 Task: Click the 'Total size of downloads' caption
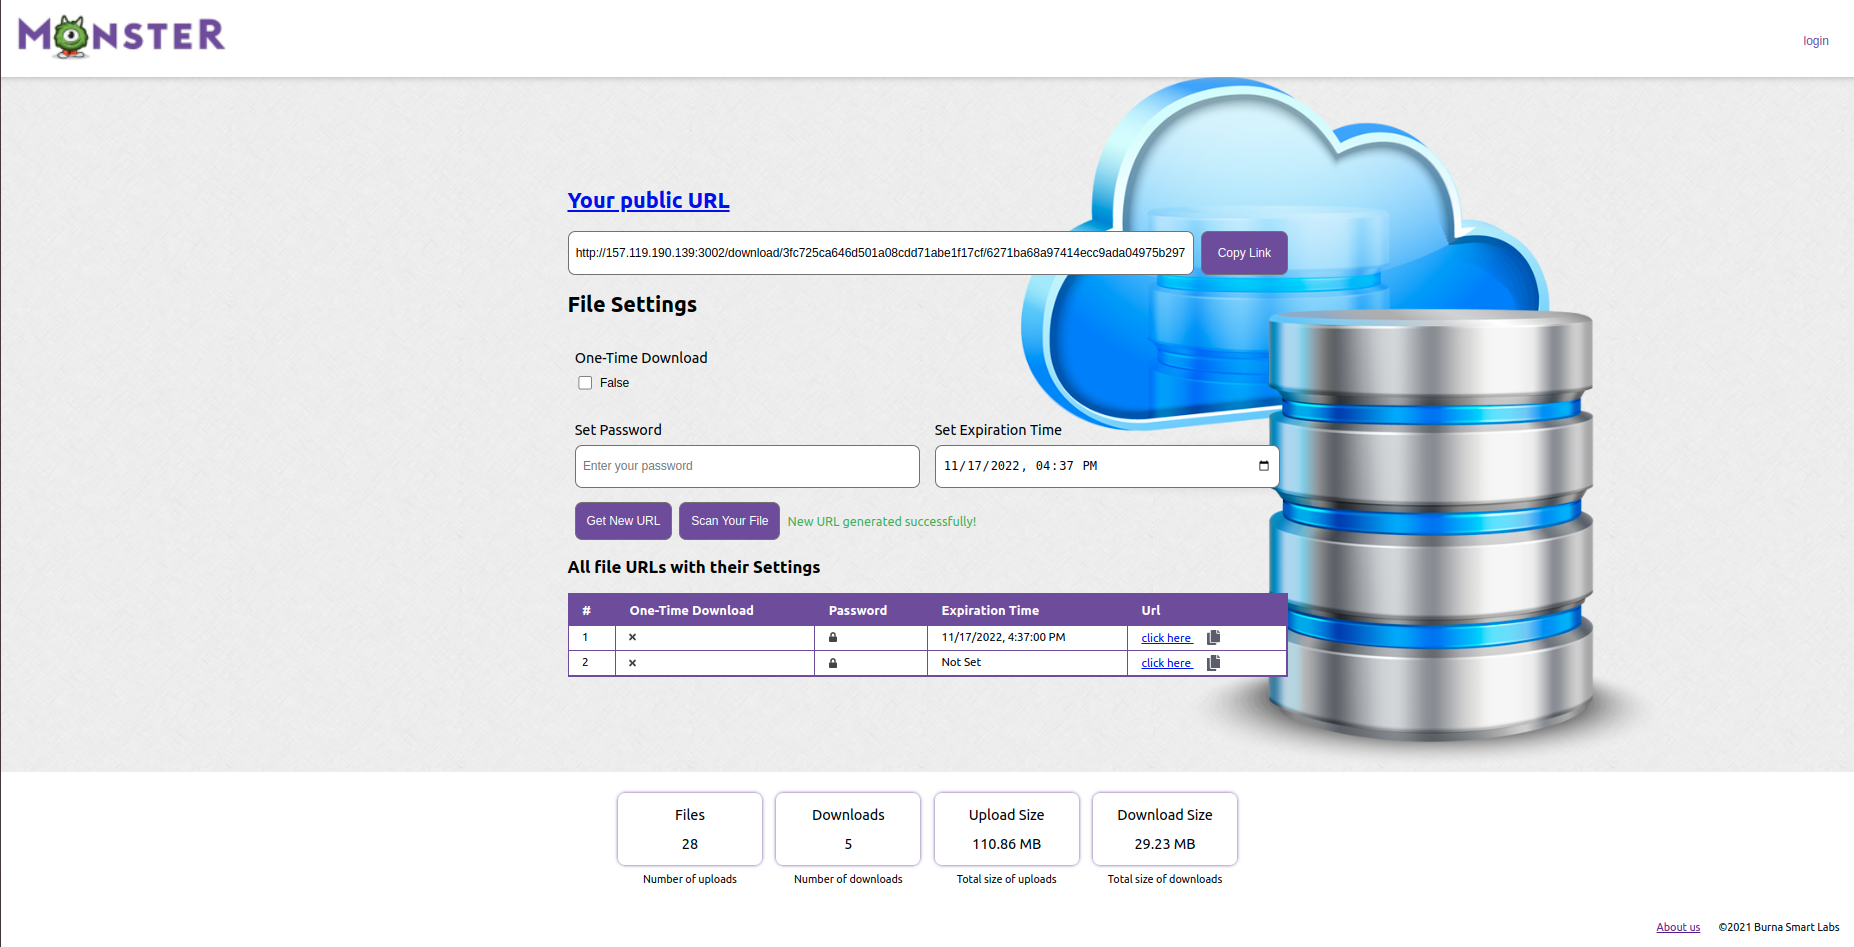(1165, 879)
